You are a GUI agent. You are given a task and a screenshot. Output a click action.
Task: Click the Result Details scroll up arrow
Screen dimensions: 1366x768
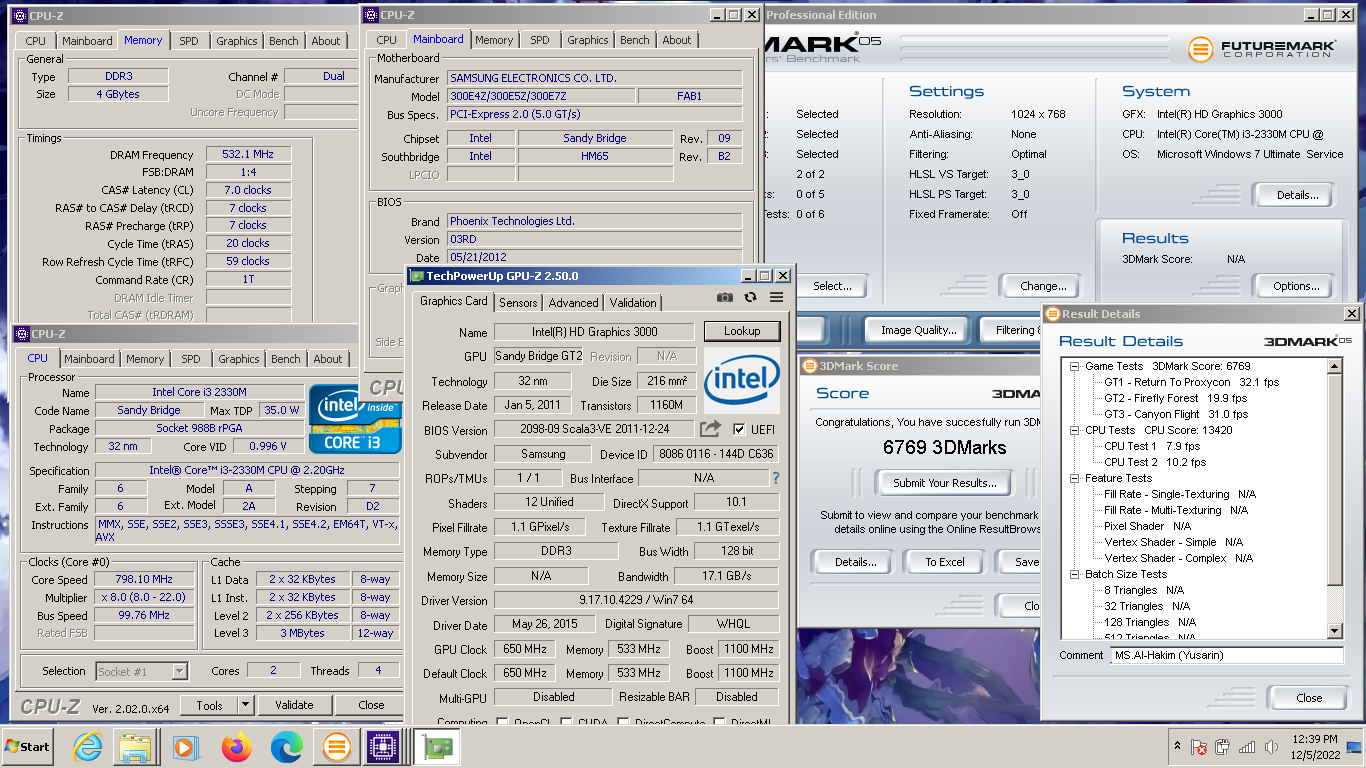tap(1334, 367)
